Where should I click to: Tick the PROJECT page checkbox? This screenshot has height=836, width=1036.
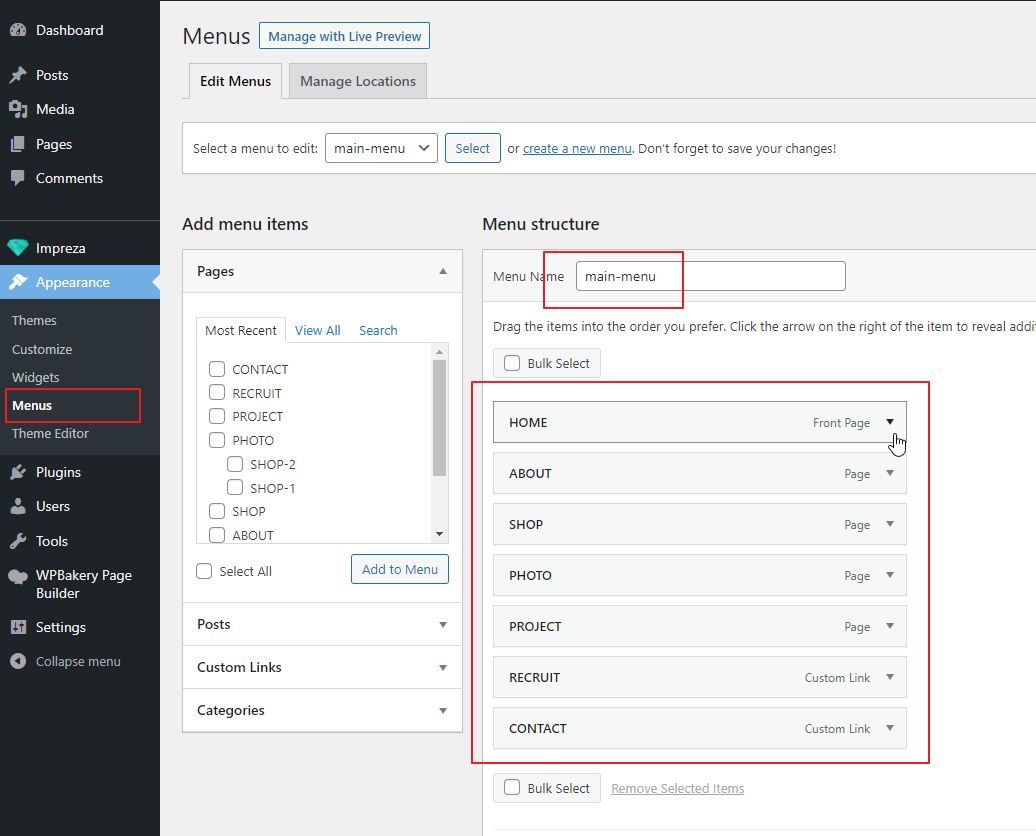[x=217, y=416]
